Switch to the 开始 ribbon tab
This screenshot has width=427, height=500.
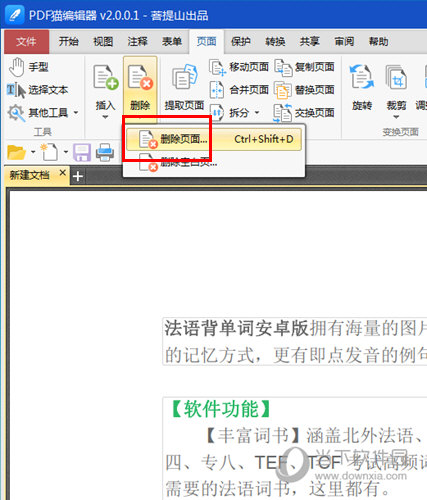coord(68,42)
